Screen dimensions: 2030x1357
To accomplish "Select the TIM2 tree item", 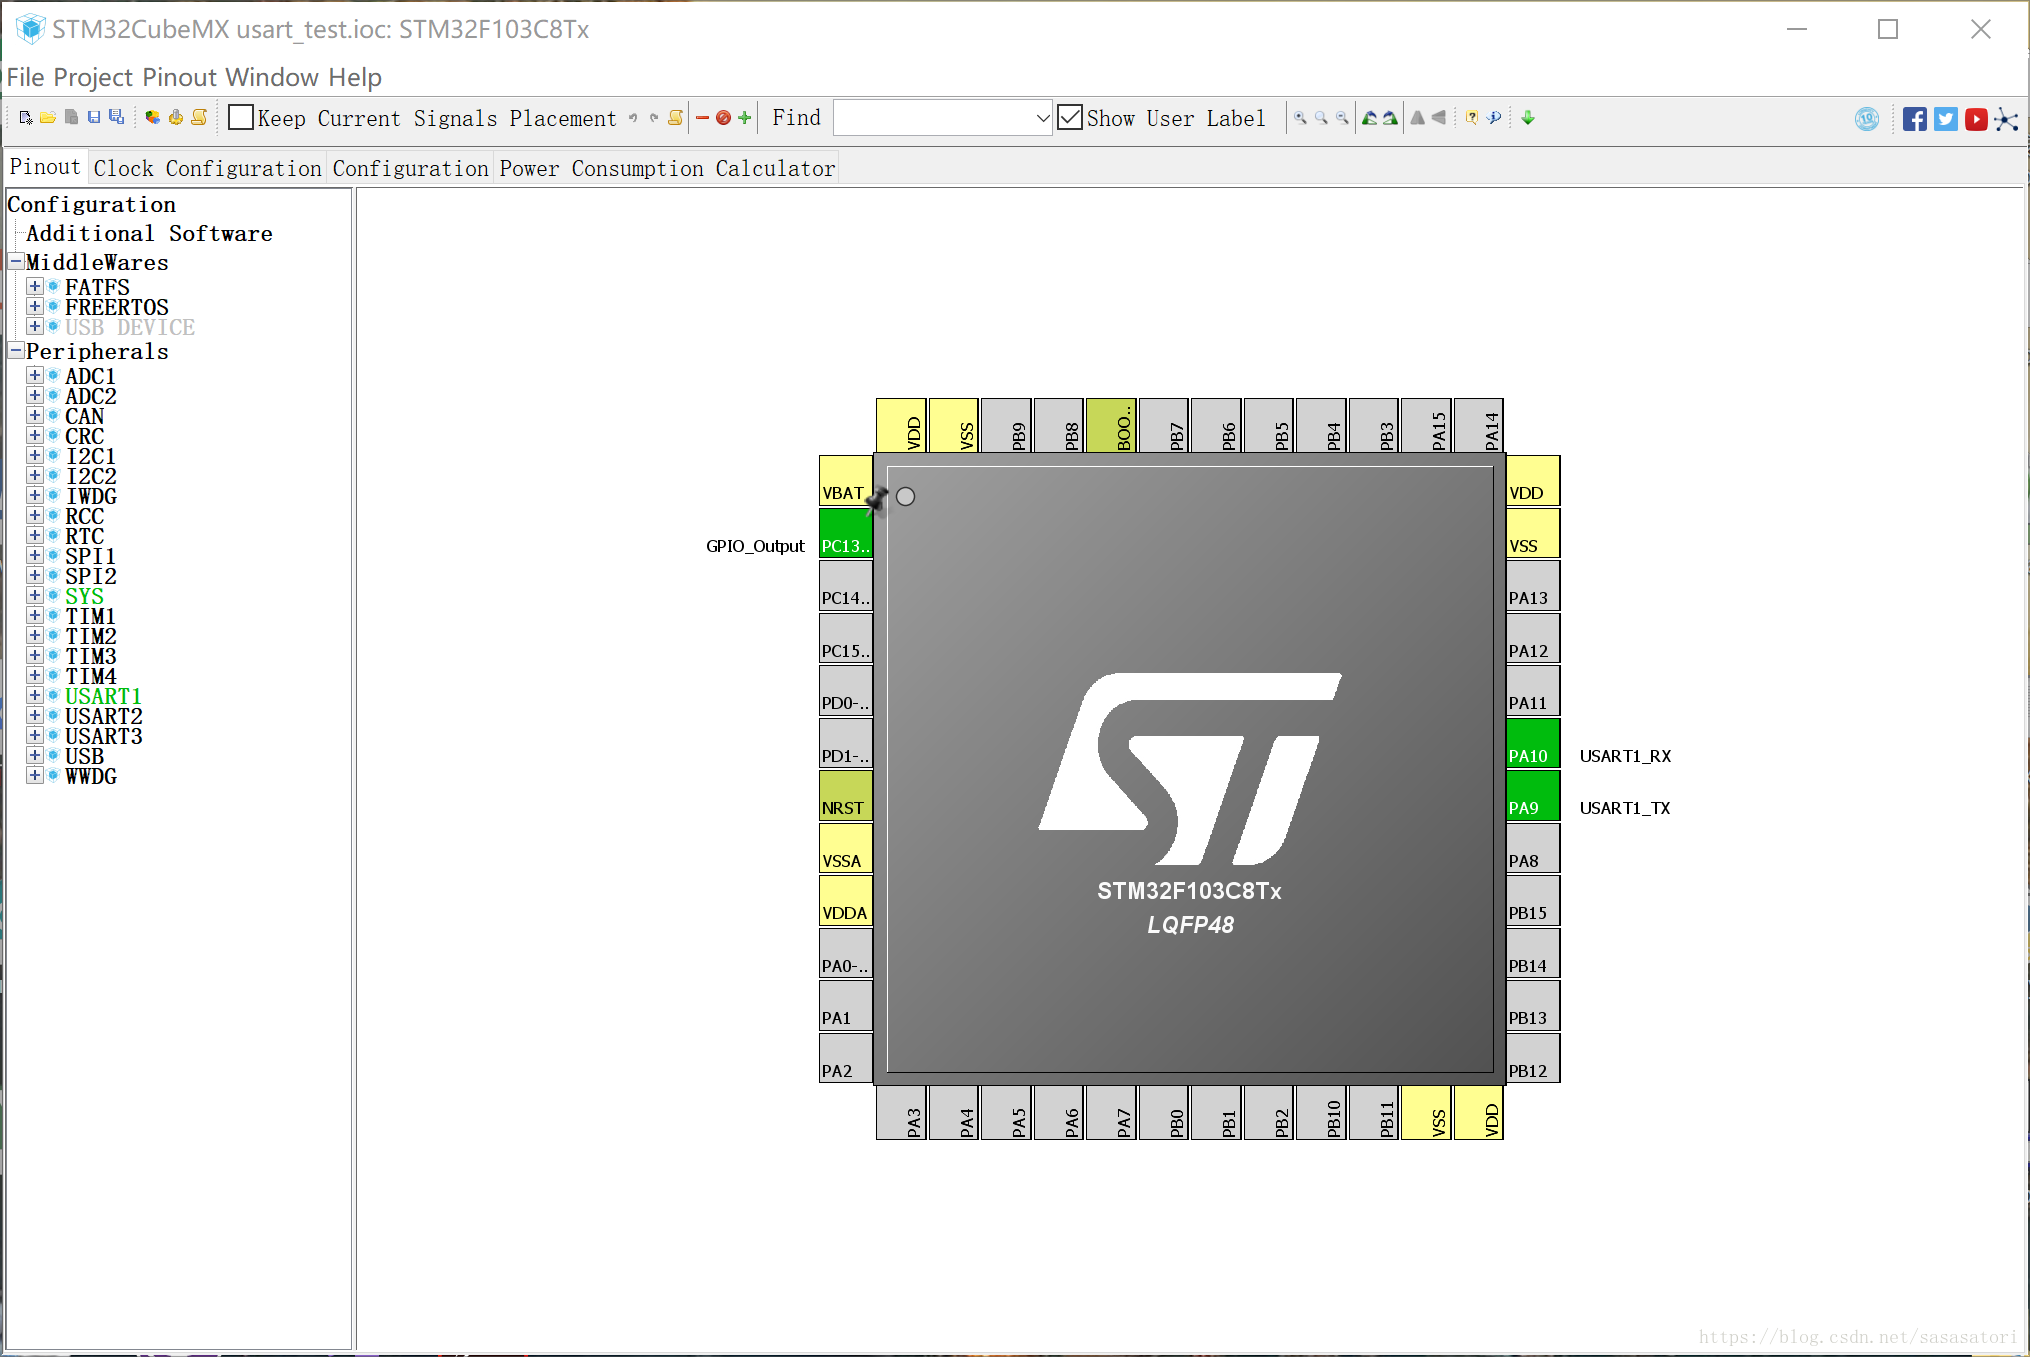I will pos(91,636).
